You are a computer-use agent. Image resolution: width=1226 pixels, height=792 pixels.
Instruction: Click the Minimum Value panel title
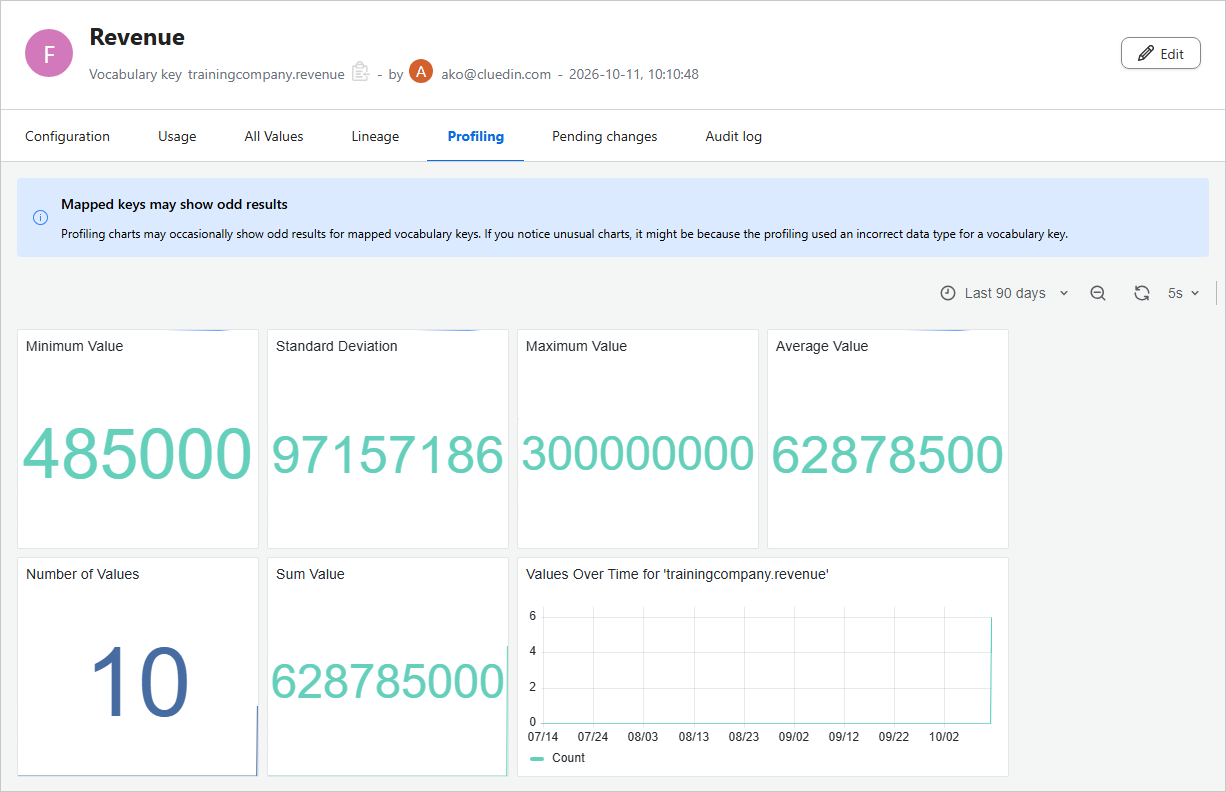(75, 346)
